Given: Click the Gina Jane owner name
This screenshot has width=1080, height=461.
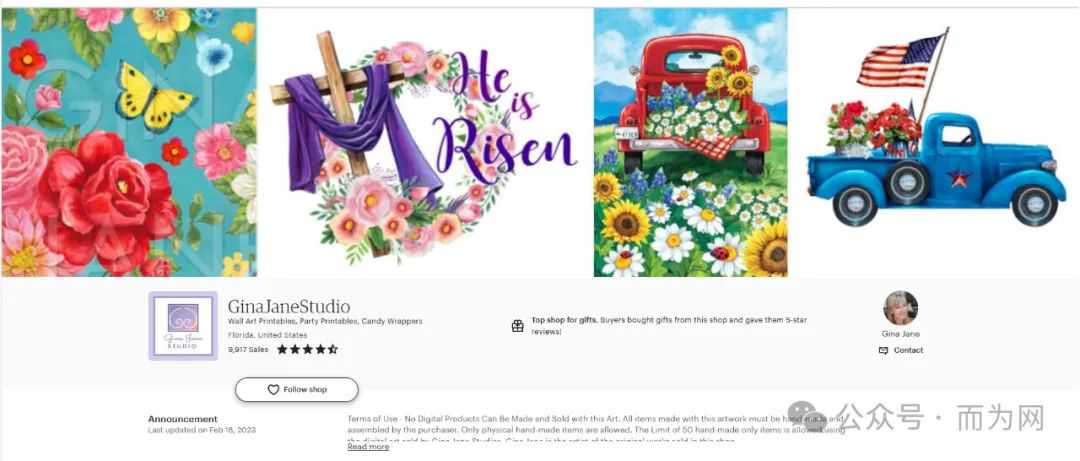Looking at the screenshot, I should point(900,334).
